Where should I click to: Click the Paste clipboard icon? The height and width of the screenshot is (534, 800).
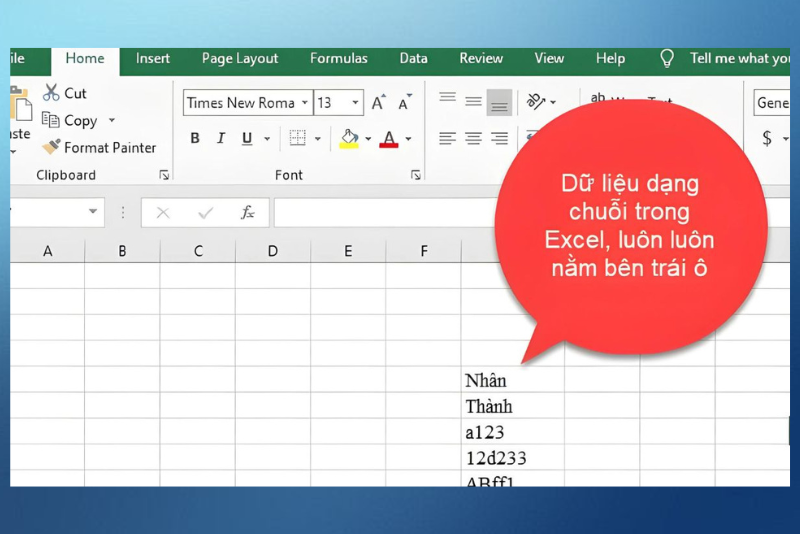tap(21, 104)
